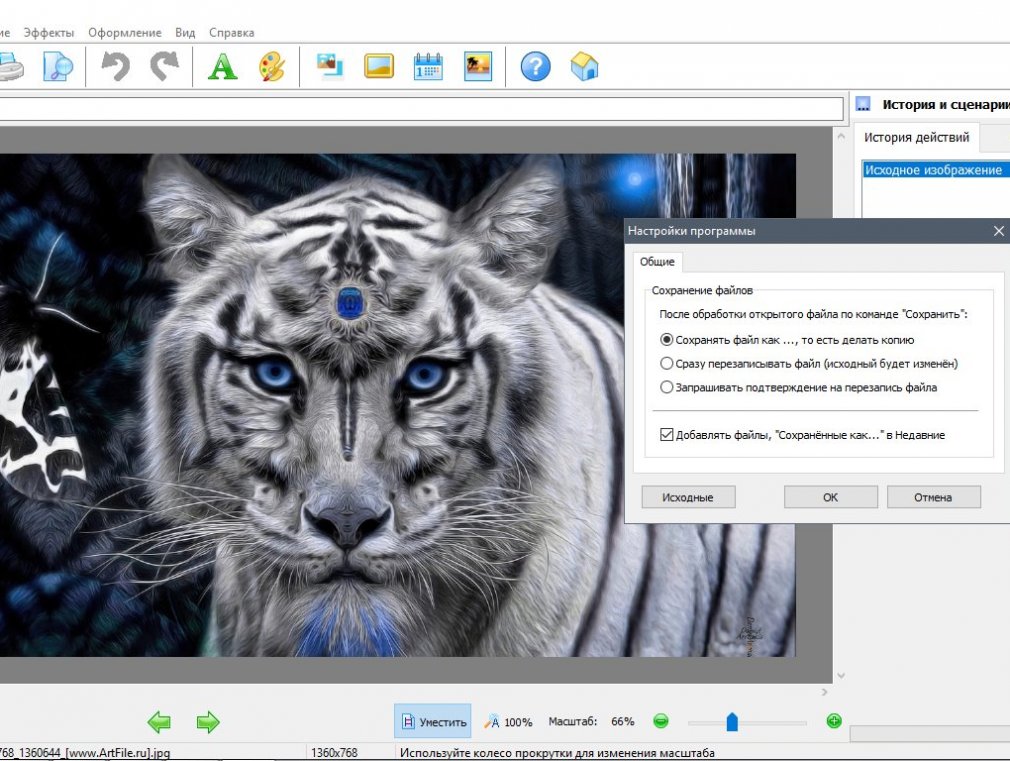Click the zoom scale slider handle
Viewport: 1010px width, 761px height.
click(x=732, y=722)
